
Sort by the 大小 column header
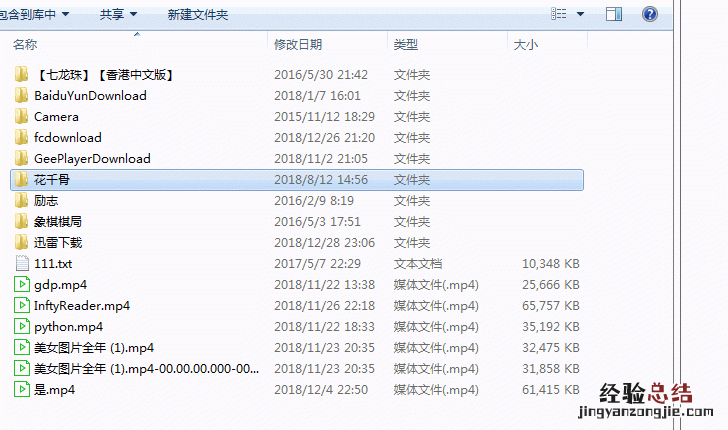(526, 45)
